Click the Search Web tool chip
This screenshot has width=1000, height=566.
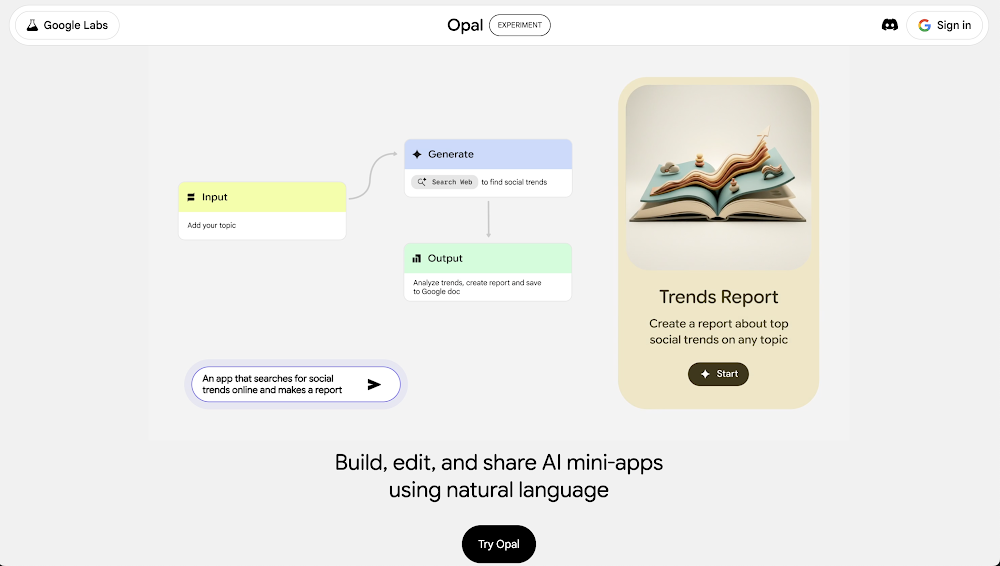[x=444, y=182]
